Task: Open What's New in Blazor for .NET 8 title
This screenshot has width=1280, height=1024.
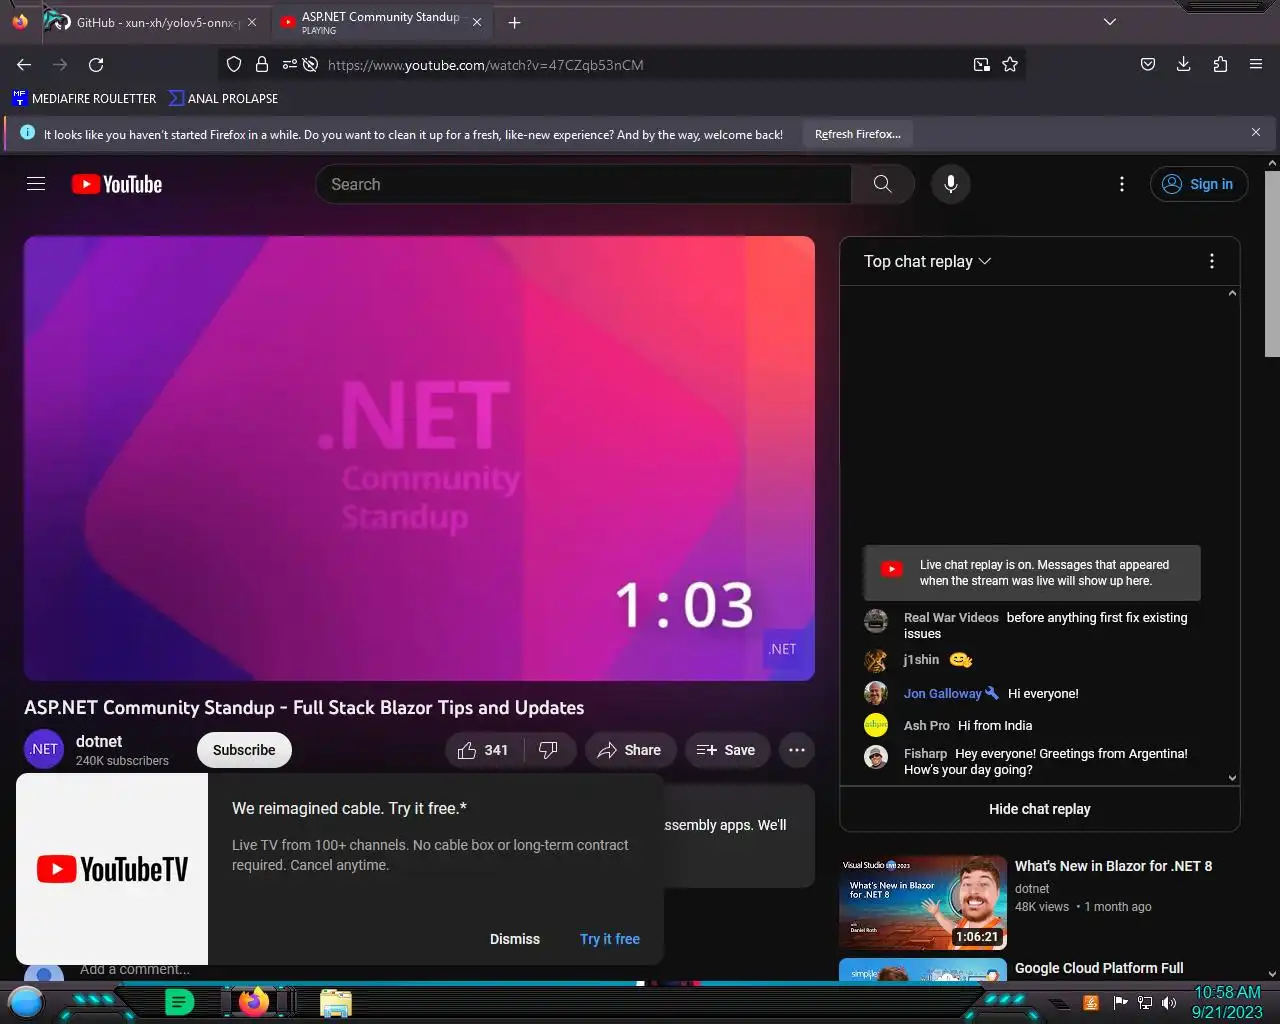Action: pos(1113,866)
